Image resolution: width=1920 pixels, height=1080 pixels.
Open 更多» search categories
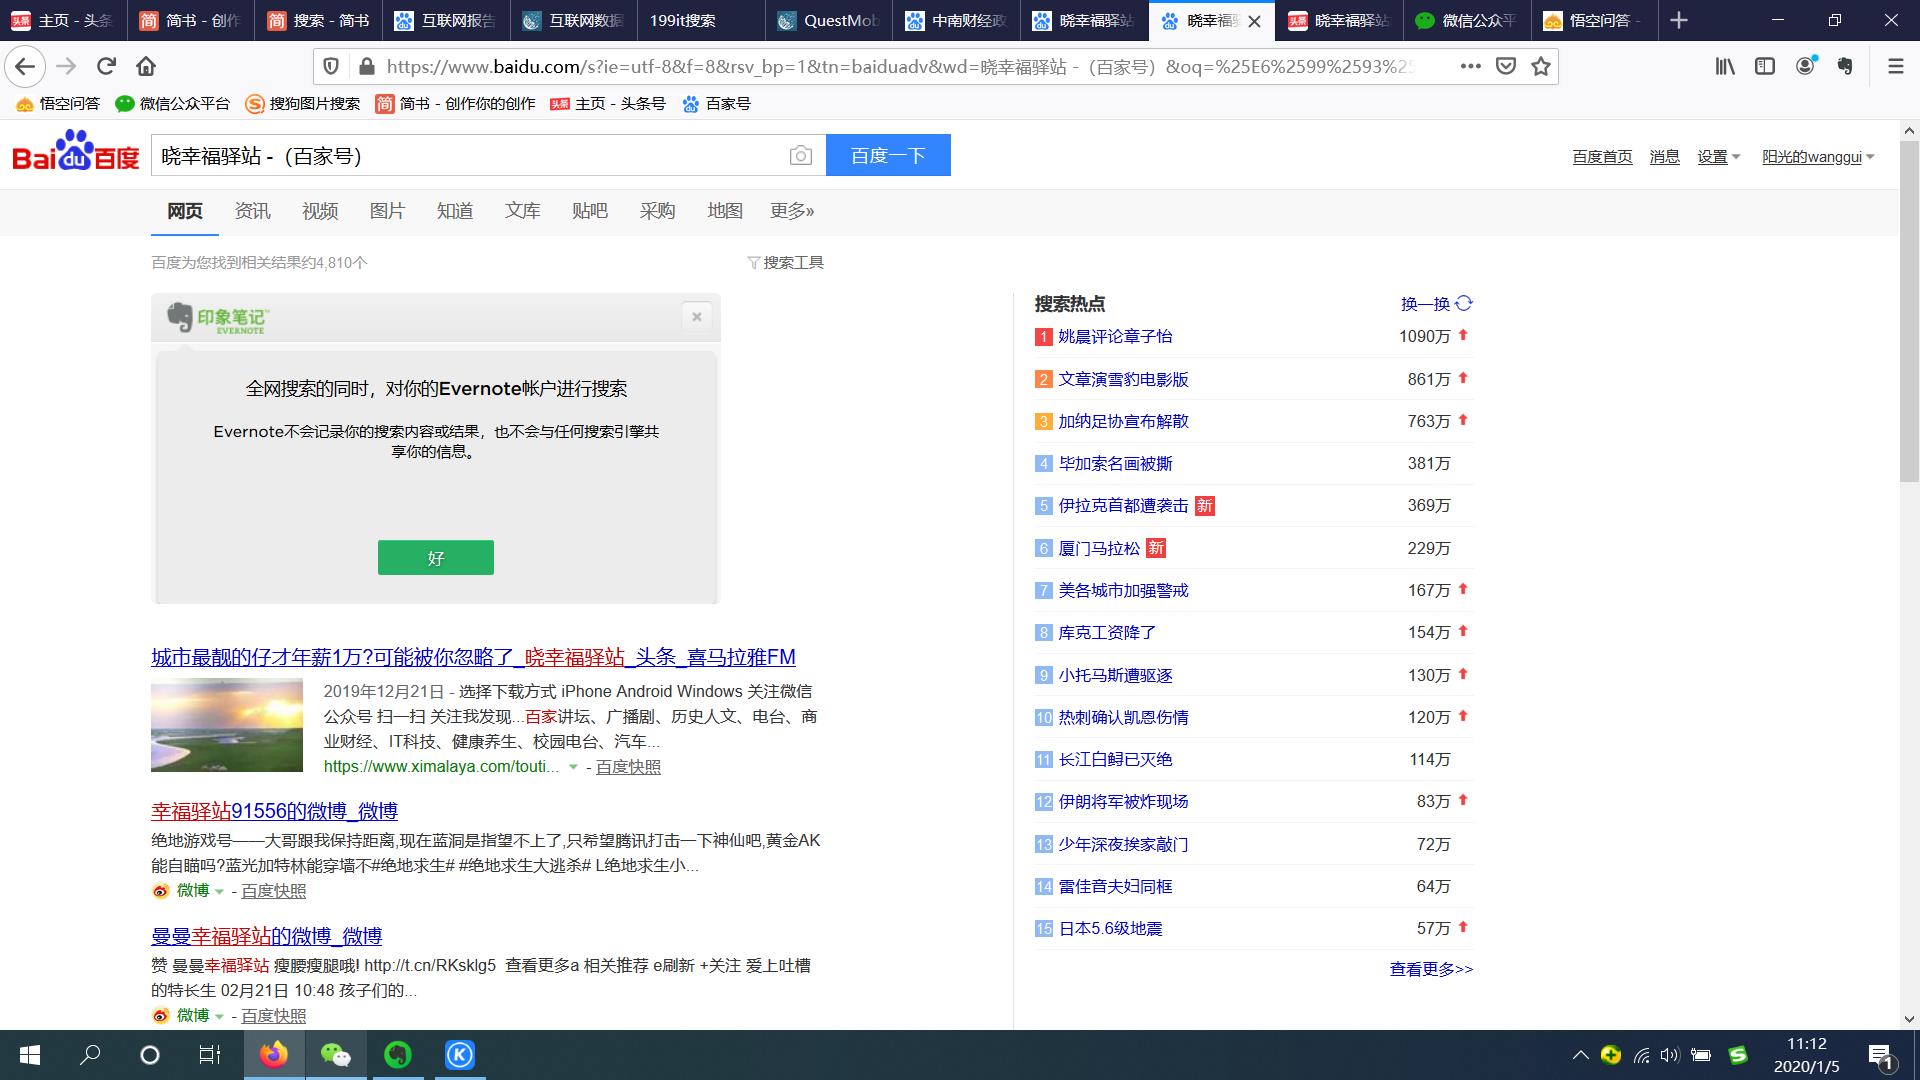point(792,211)
